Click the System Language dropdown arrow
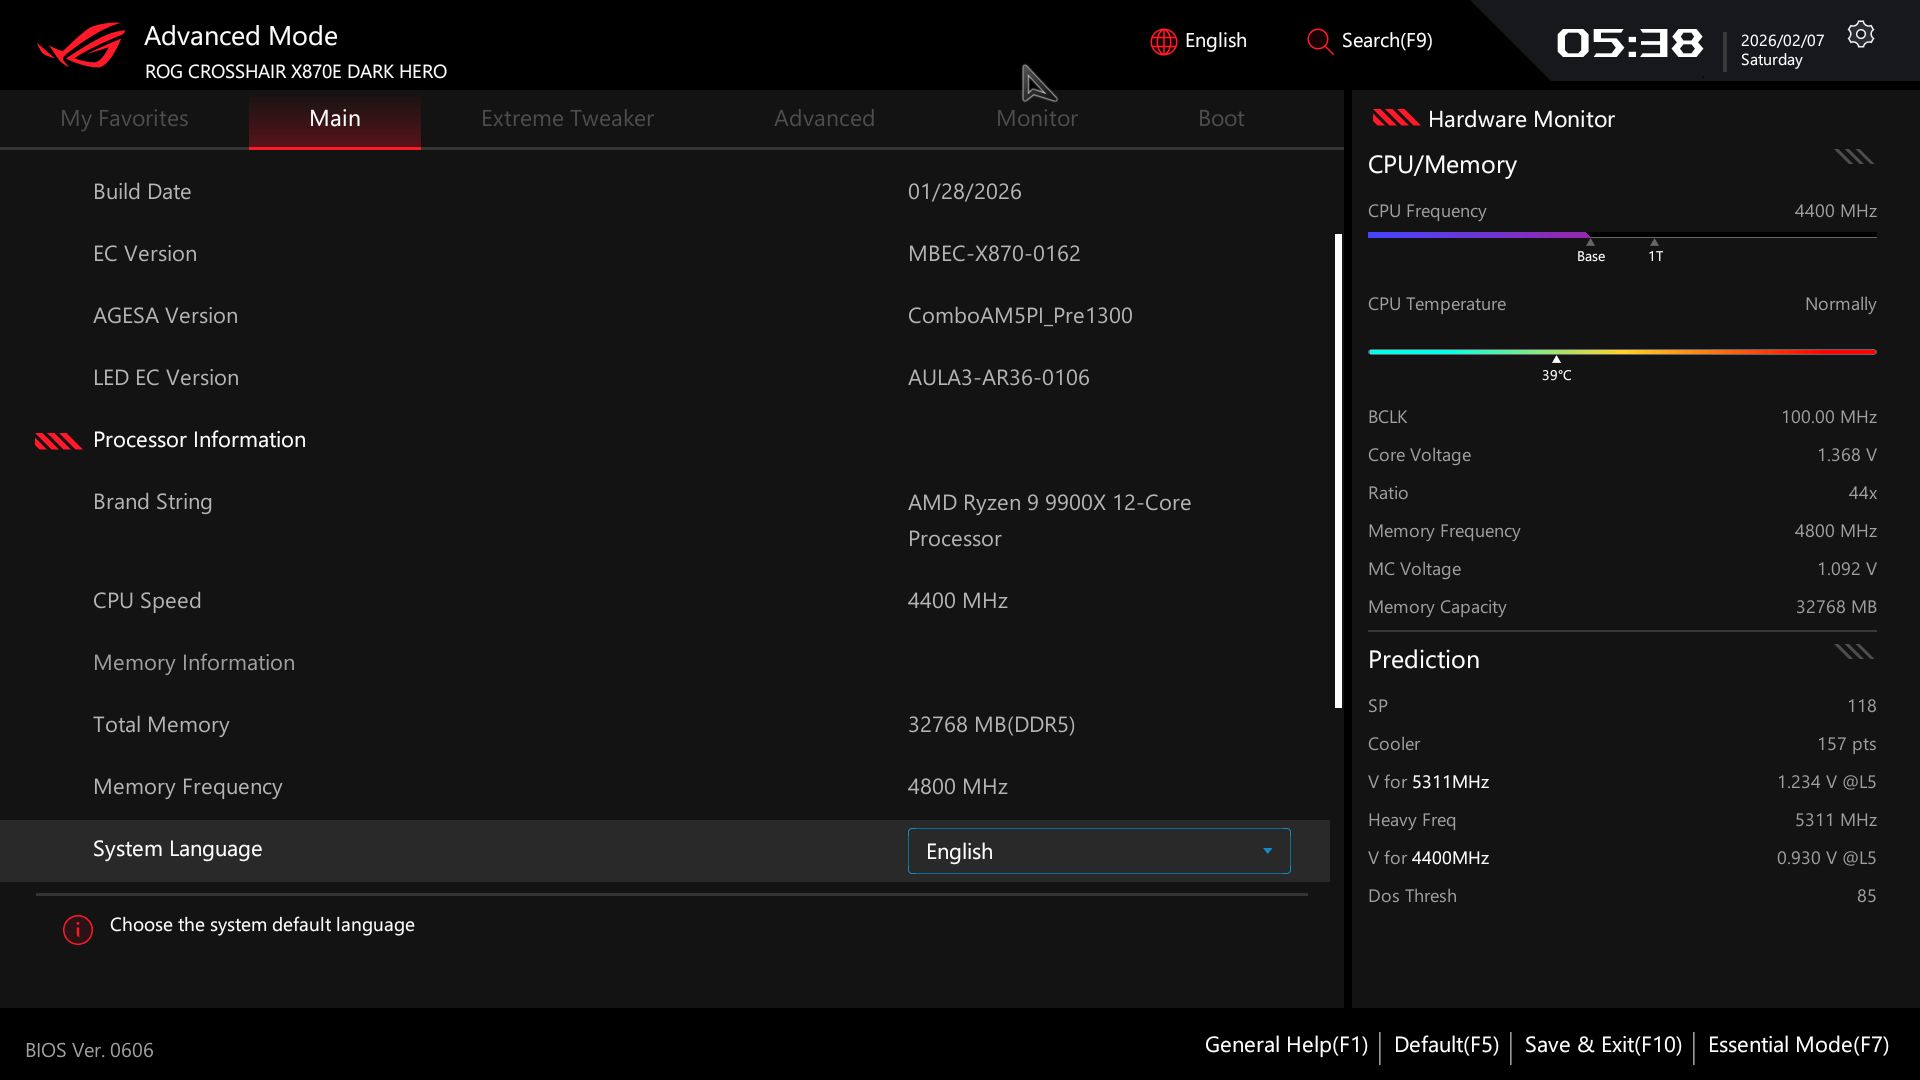1920x1080 pixels. click(1267, 851)
